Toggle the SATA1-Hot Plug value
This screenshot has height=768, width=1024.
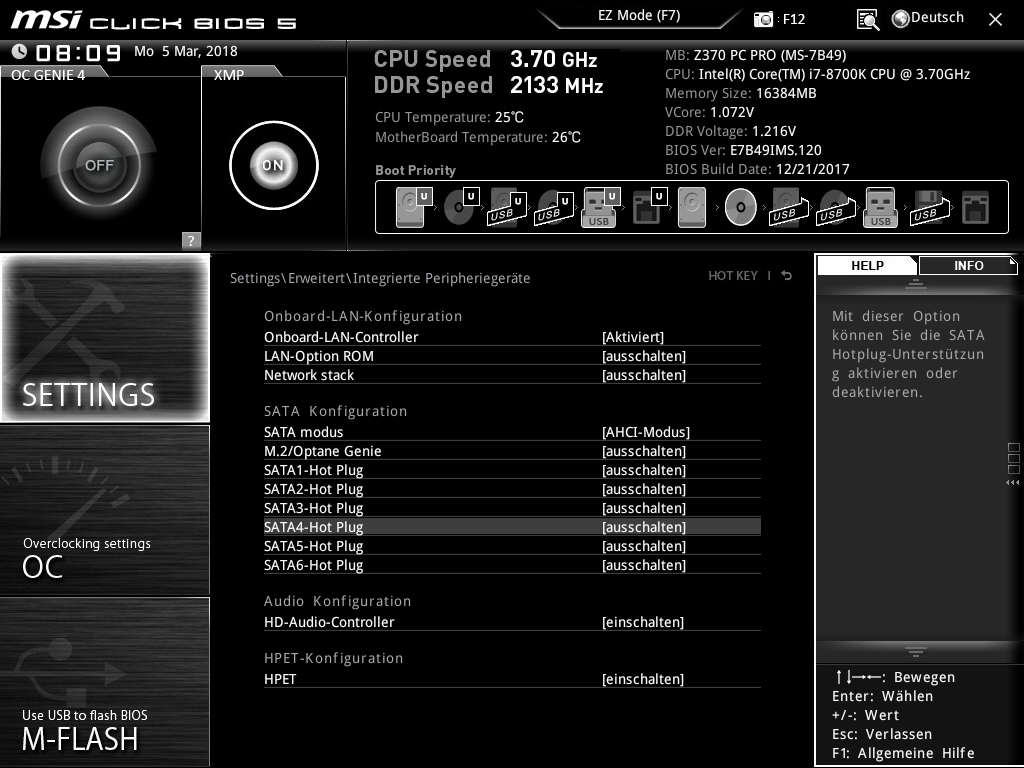[x=643, y=470]
